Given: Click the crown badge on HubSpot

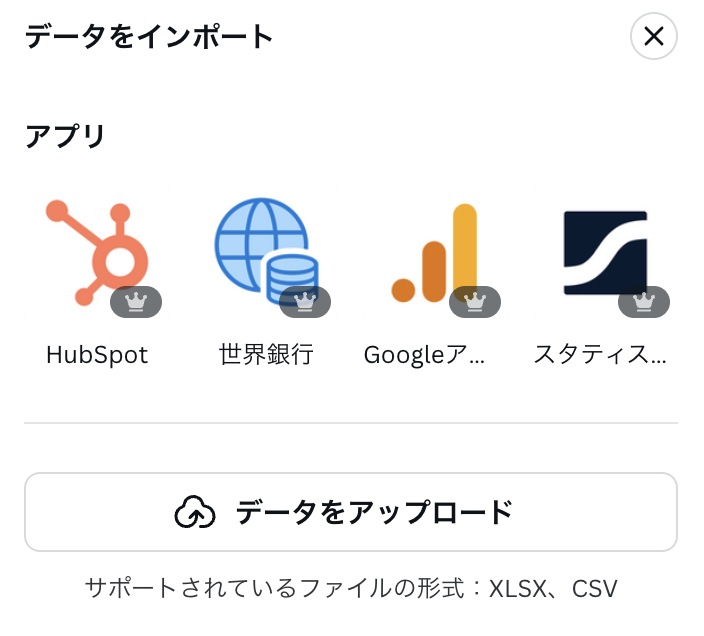Looking at the screenshot, I should pos(136,302).
